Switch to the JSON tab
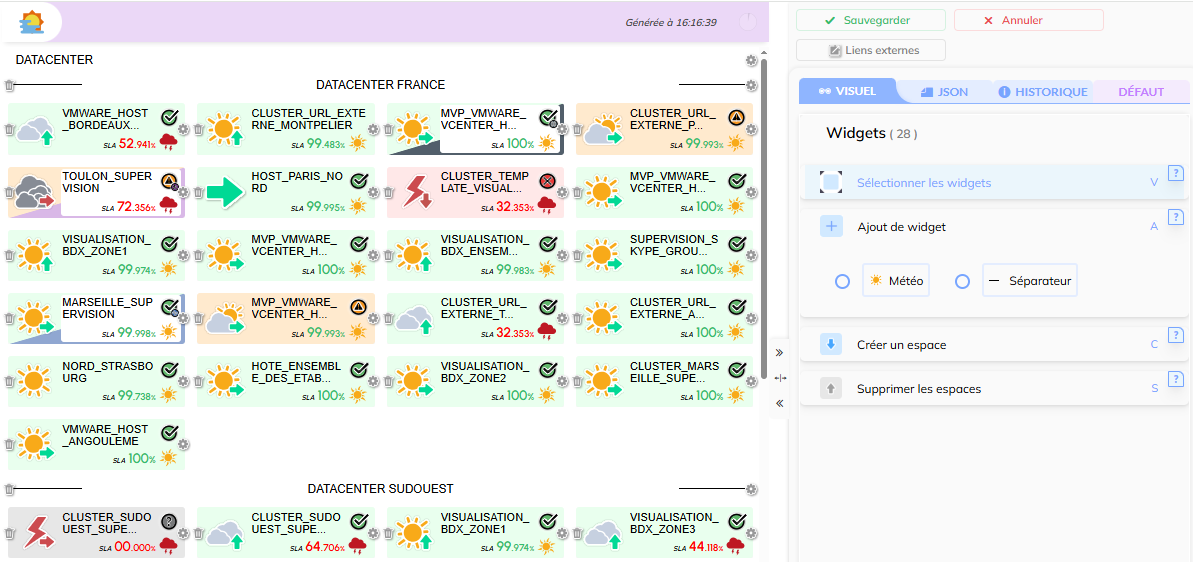1193x562 pixels. [943, 92]
